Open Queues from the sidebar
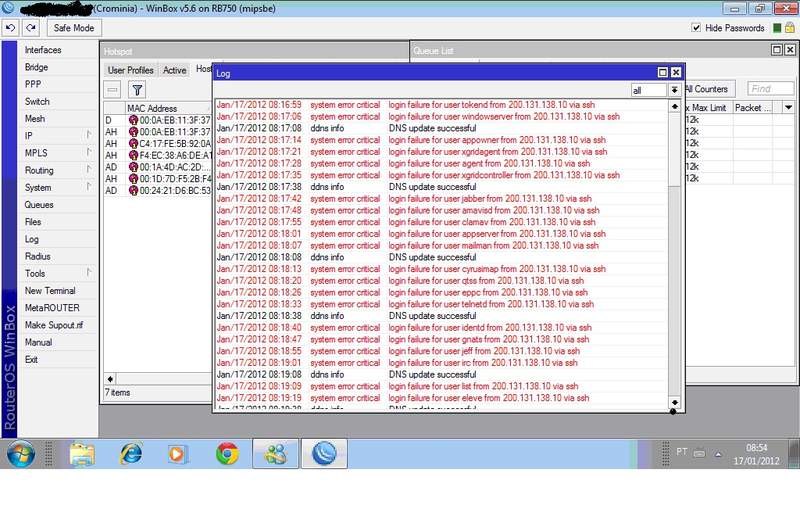 [39, 205]
